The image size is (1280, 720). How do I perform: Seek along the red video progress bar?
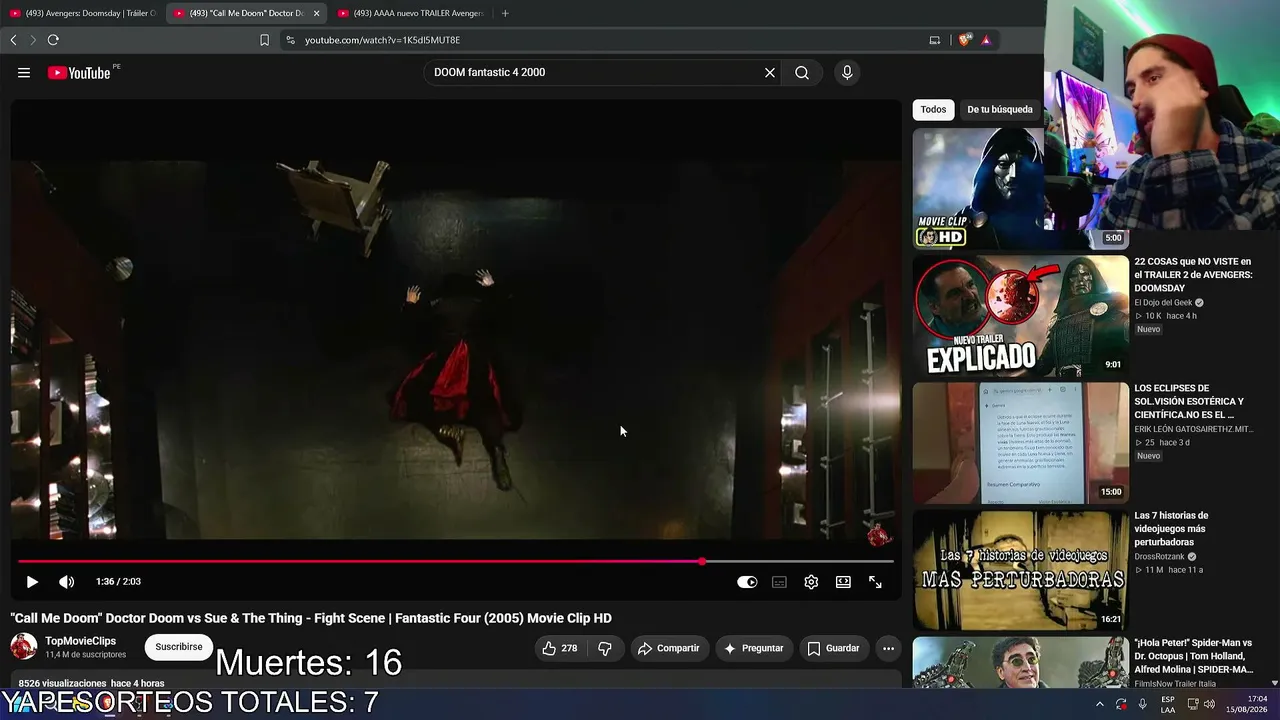click(x=456, y=561)
